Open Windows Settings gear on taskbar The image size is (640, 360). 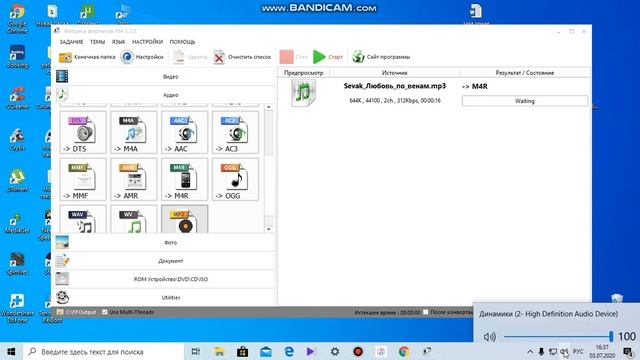pyautogui.click(x=335, y=351)
